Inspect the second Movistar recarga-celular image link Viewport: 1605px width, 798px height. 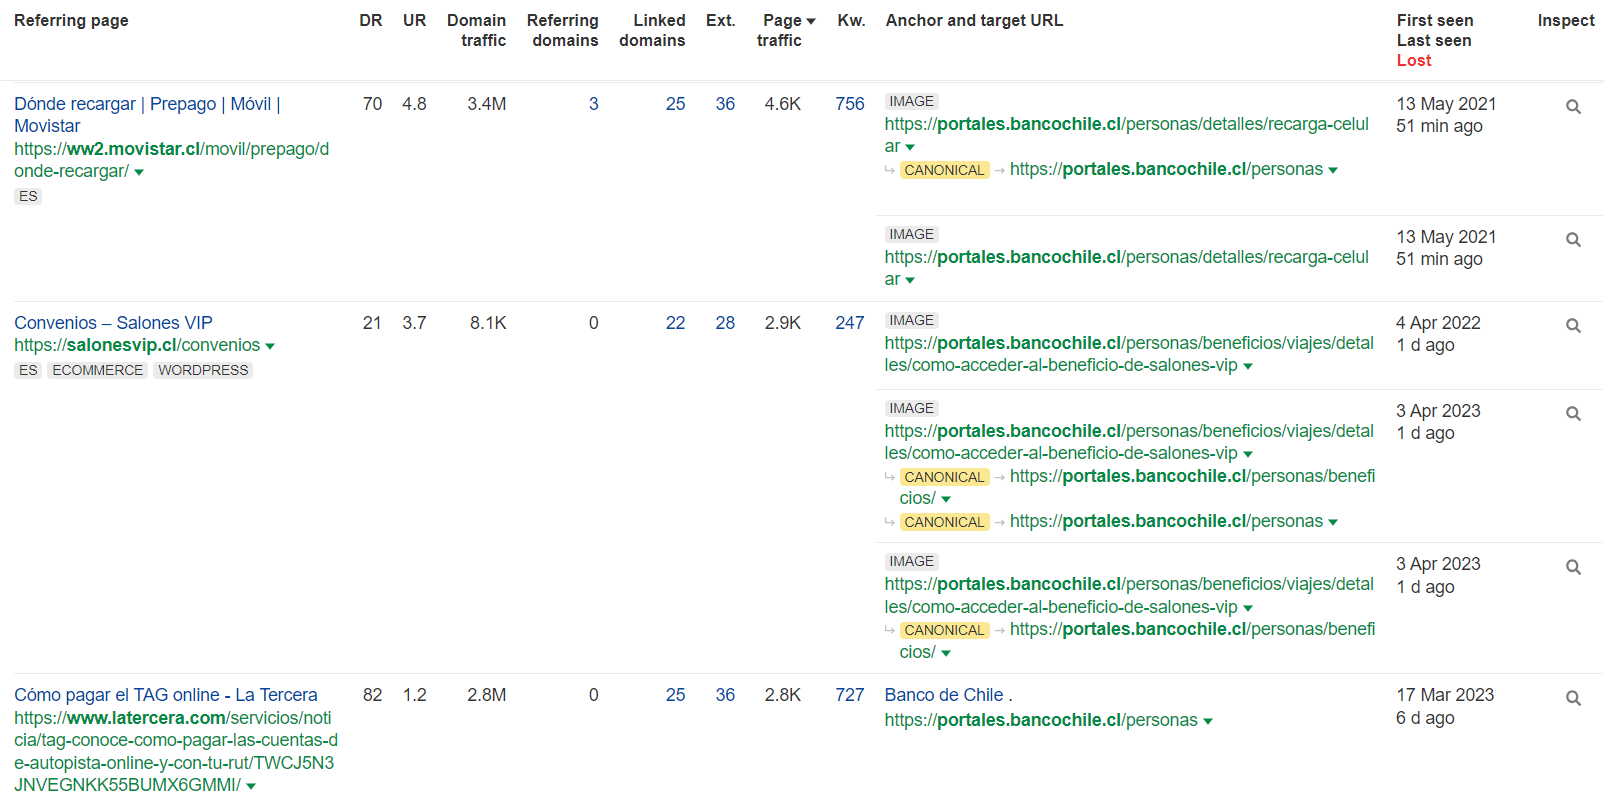point(1573,240)
